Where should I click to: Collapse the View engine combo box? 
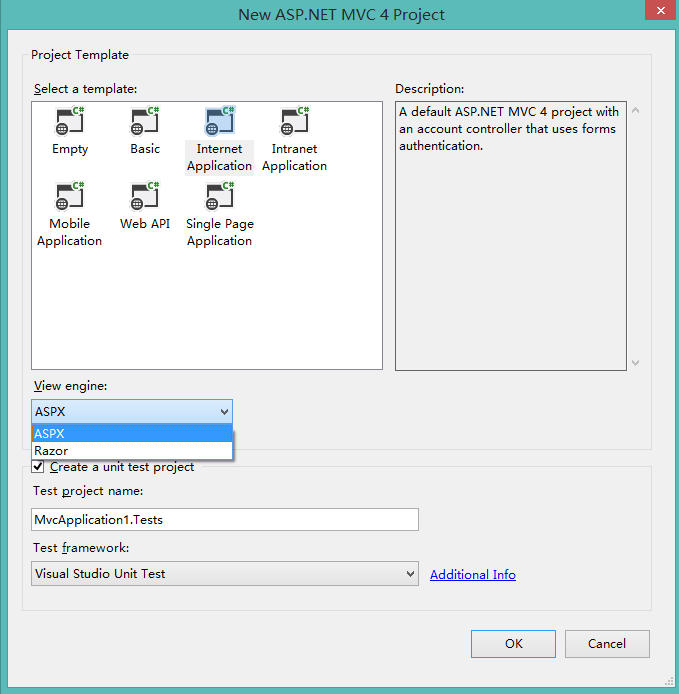pos(132,412)
